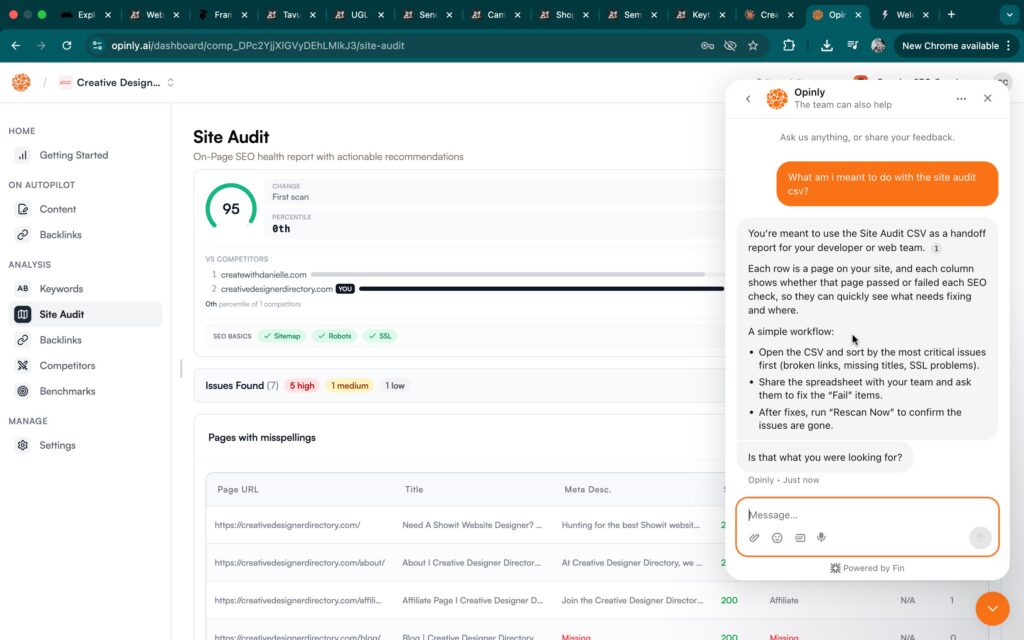Collapse chat with orange chevron launcher button

[x=992, y=609]
